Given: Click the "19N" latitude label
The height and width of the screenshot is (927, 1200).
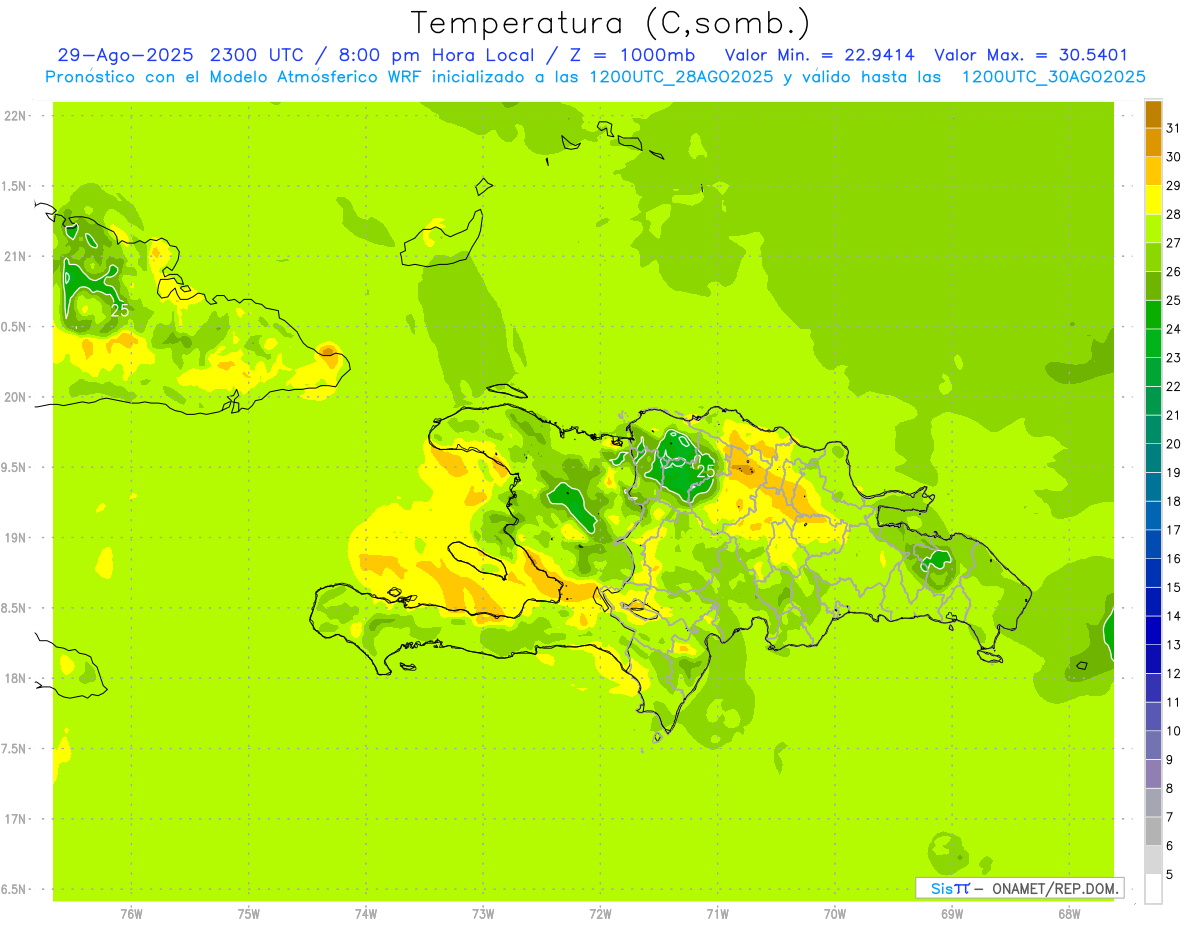Looking at the screenshot, I should click(14, 538).
